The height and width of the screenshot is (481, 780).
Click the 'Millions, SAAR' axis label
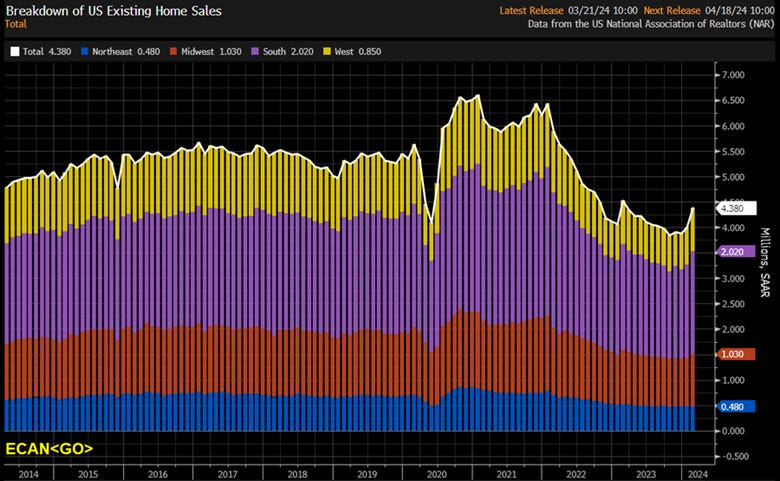(765, 262)
